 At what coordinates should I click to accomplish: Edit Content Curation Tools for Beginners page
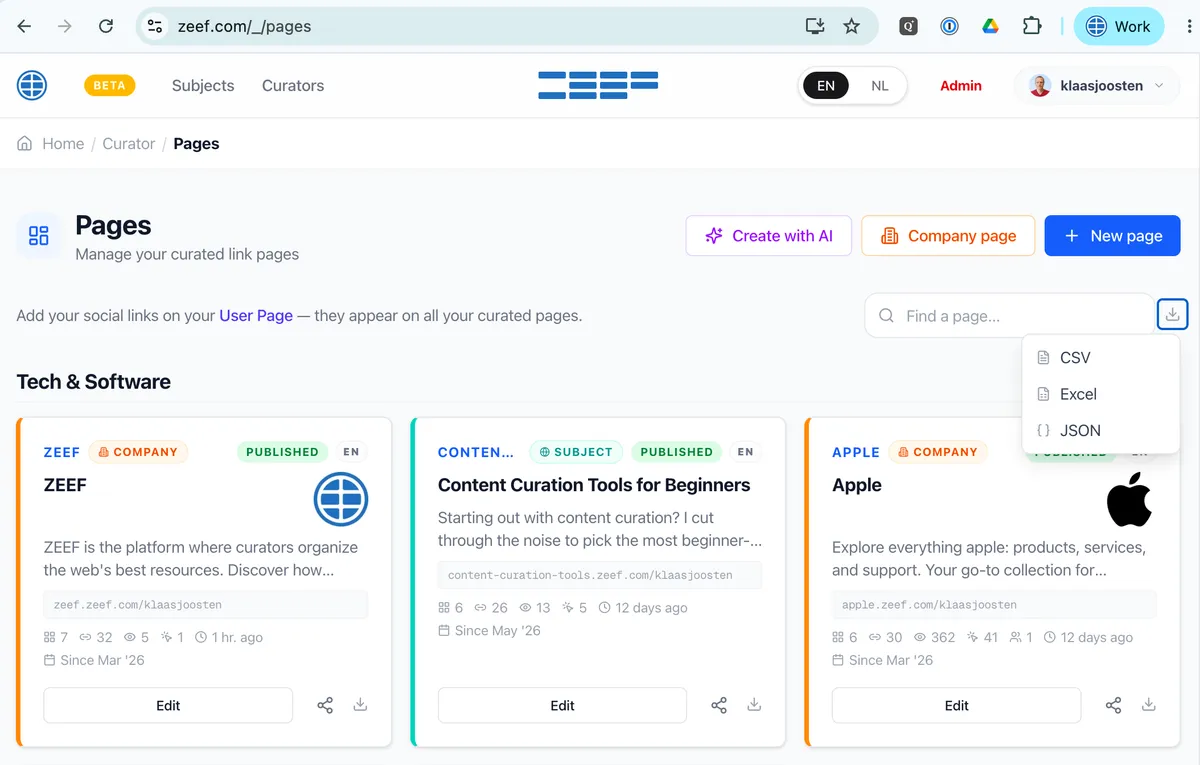tap(562, 706)
